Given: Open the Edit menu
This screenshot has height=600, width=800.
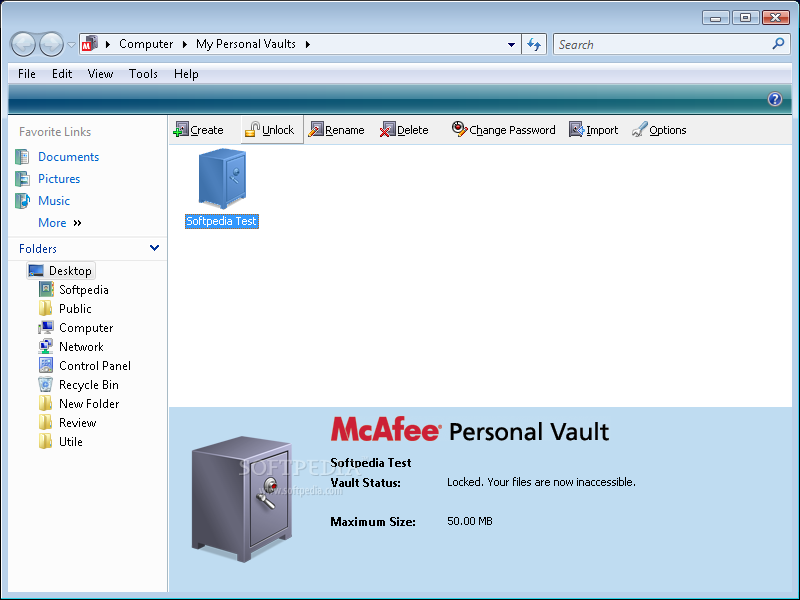Looking at the screenshot, I should [62, 74].
